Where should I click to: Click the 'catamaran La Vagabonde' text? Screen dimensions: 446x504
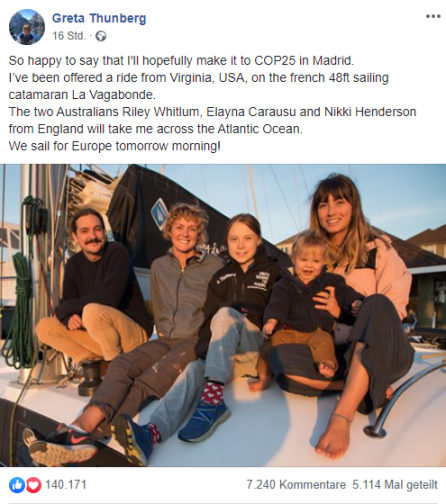point(82,95)
